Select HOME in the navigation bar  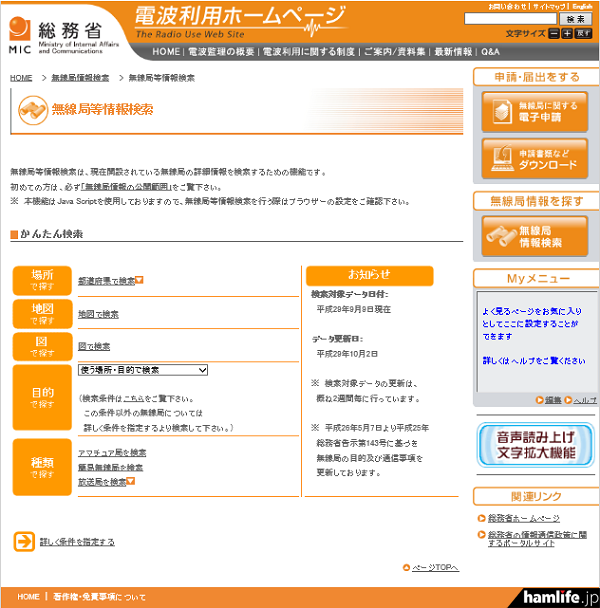(165, 51)
